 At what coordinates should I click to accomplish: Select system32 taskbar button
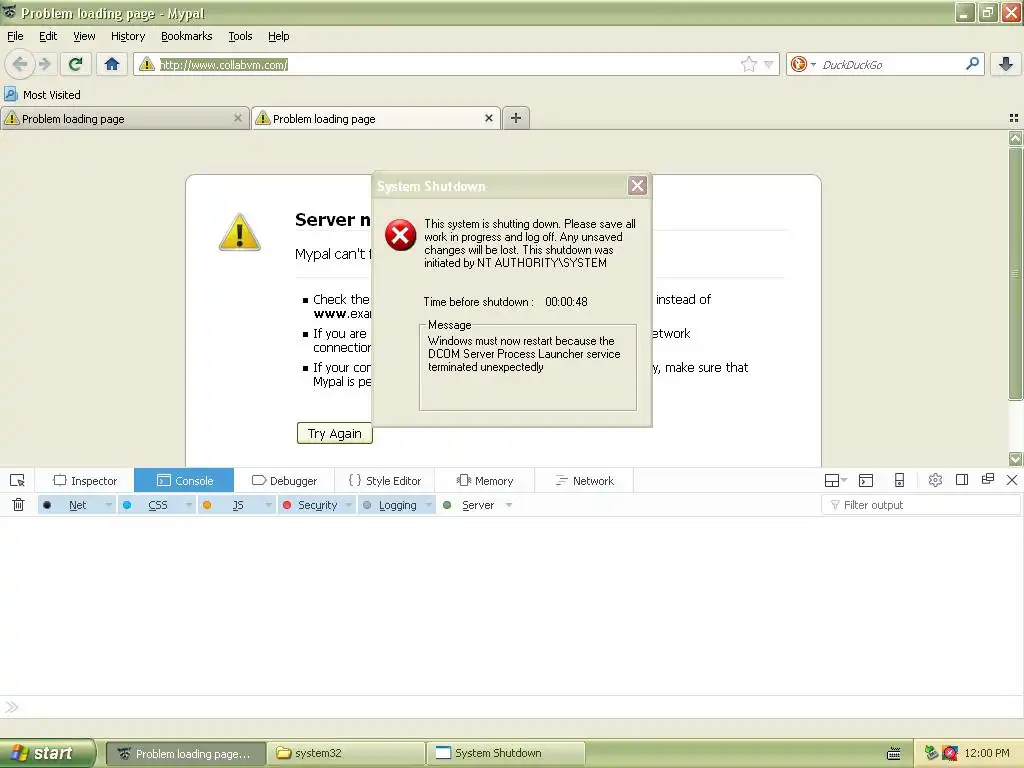click(345, 753)
